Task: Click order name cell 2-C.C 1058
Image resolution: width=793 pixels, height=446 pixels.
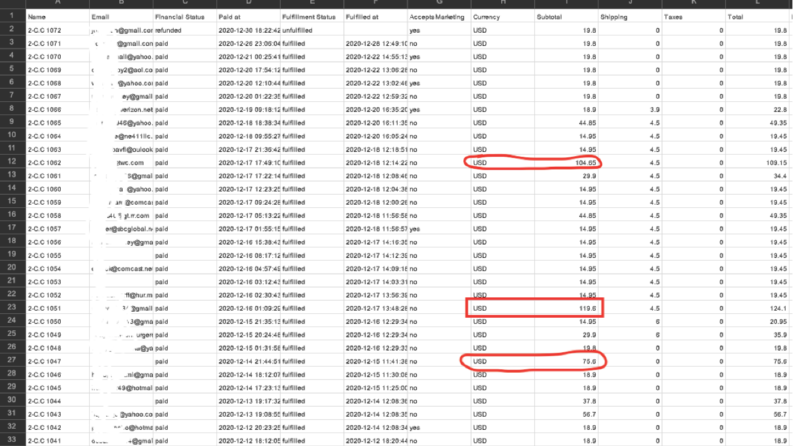Action: tap(58, 216)
